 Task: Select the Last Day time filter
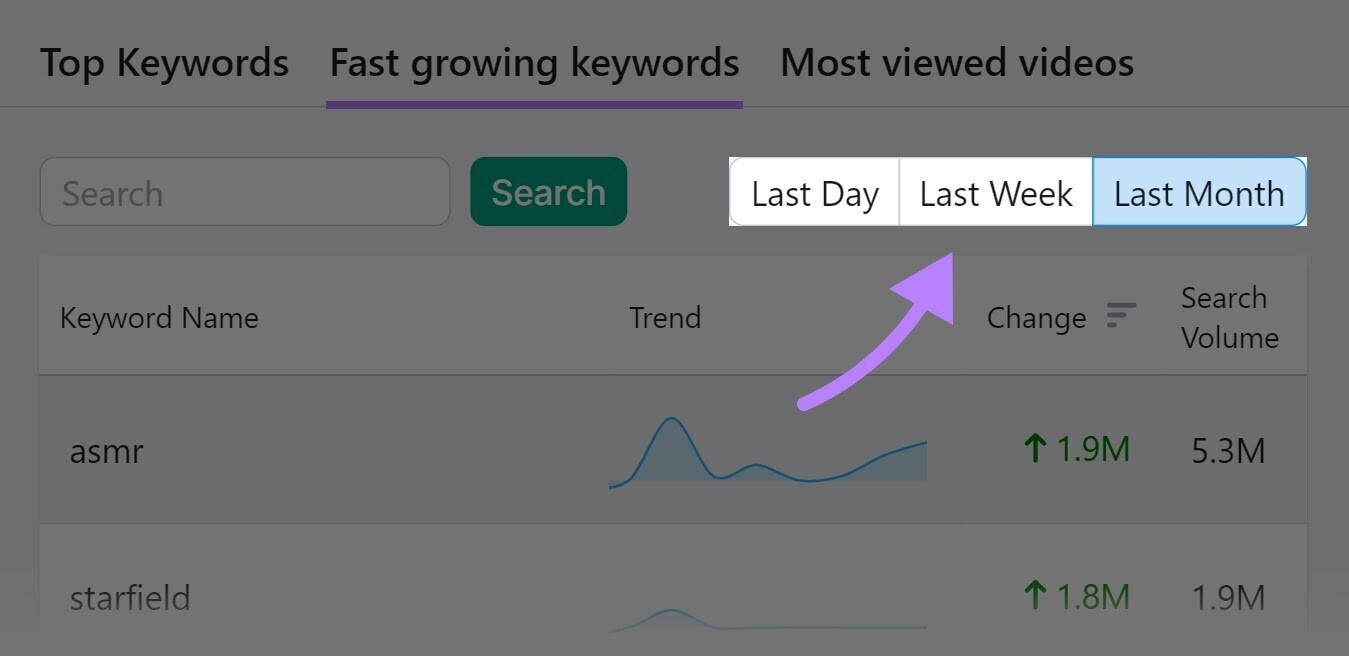tap(814, 193)
